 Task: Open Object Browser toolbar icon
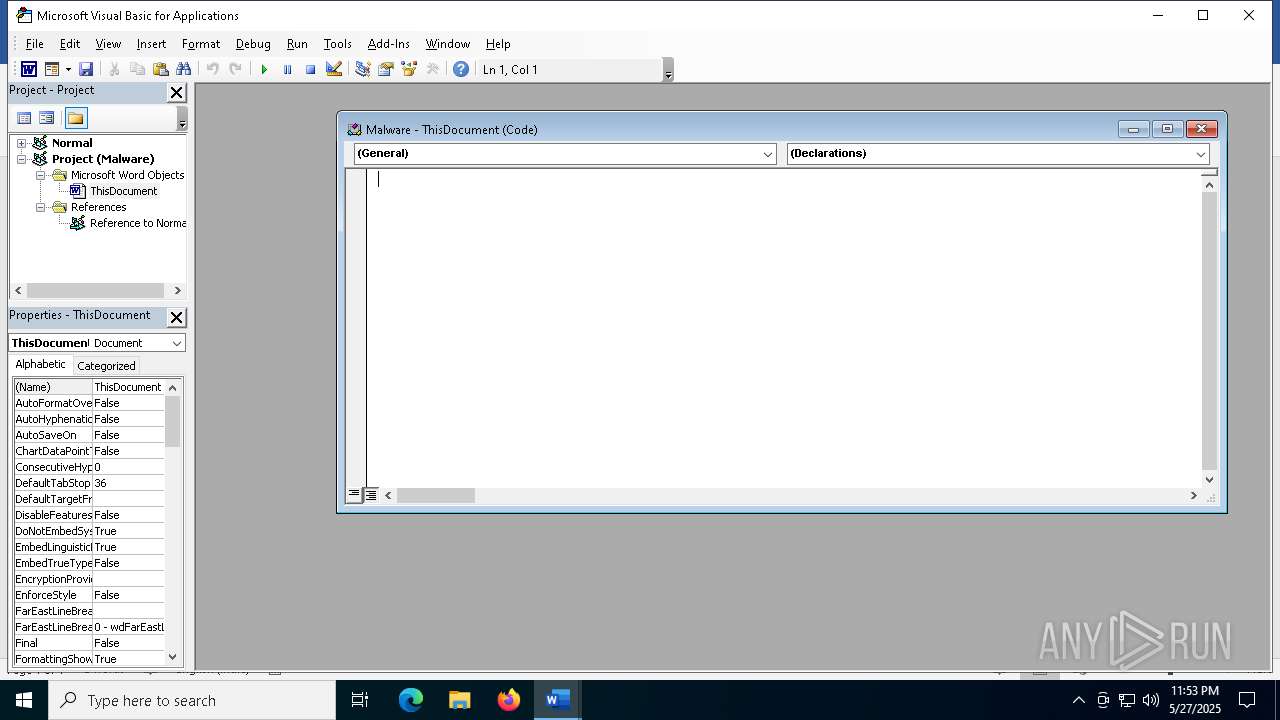[x=409, y=69]
